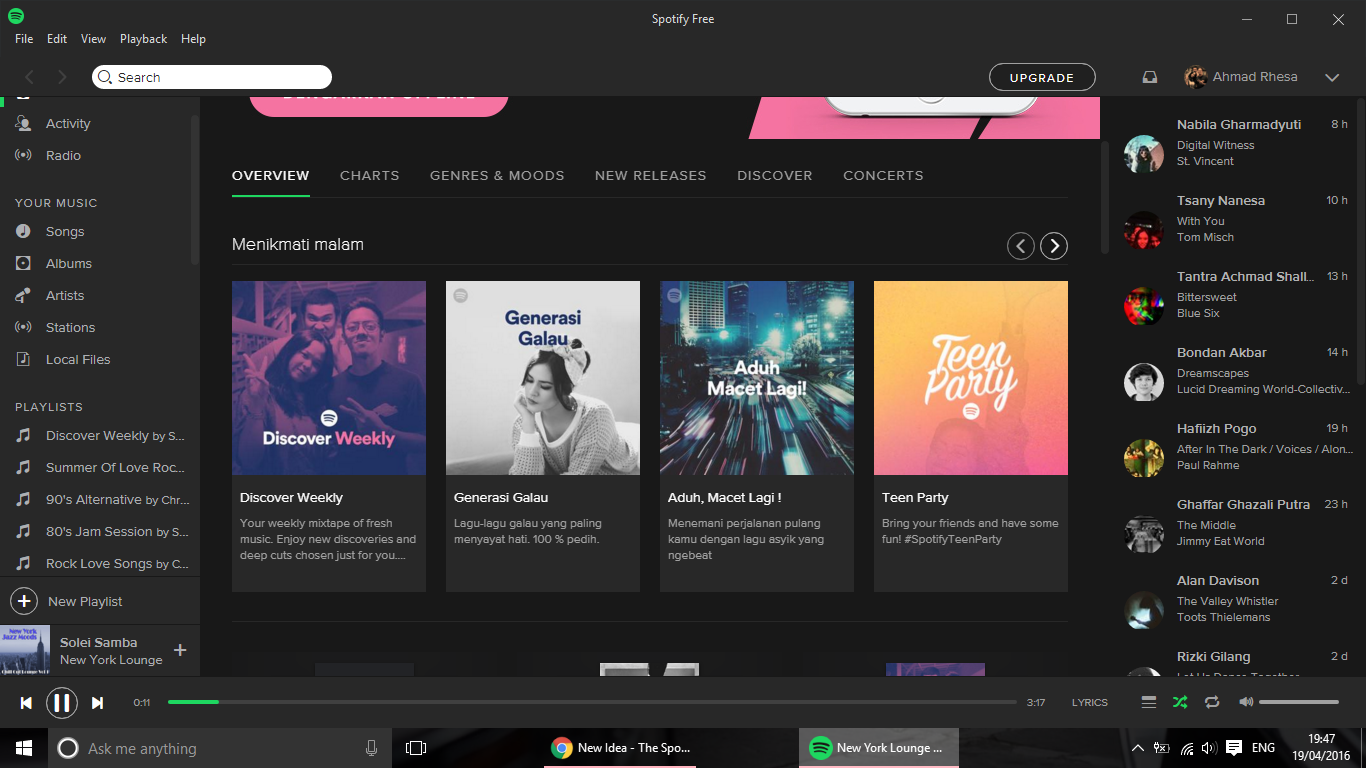Create a New Playlist
This screenshot has height=768, width=1366.
67,601
